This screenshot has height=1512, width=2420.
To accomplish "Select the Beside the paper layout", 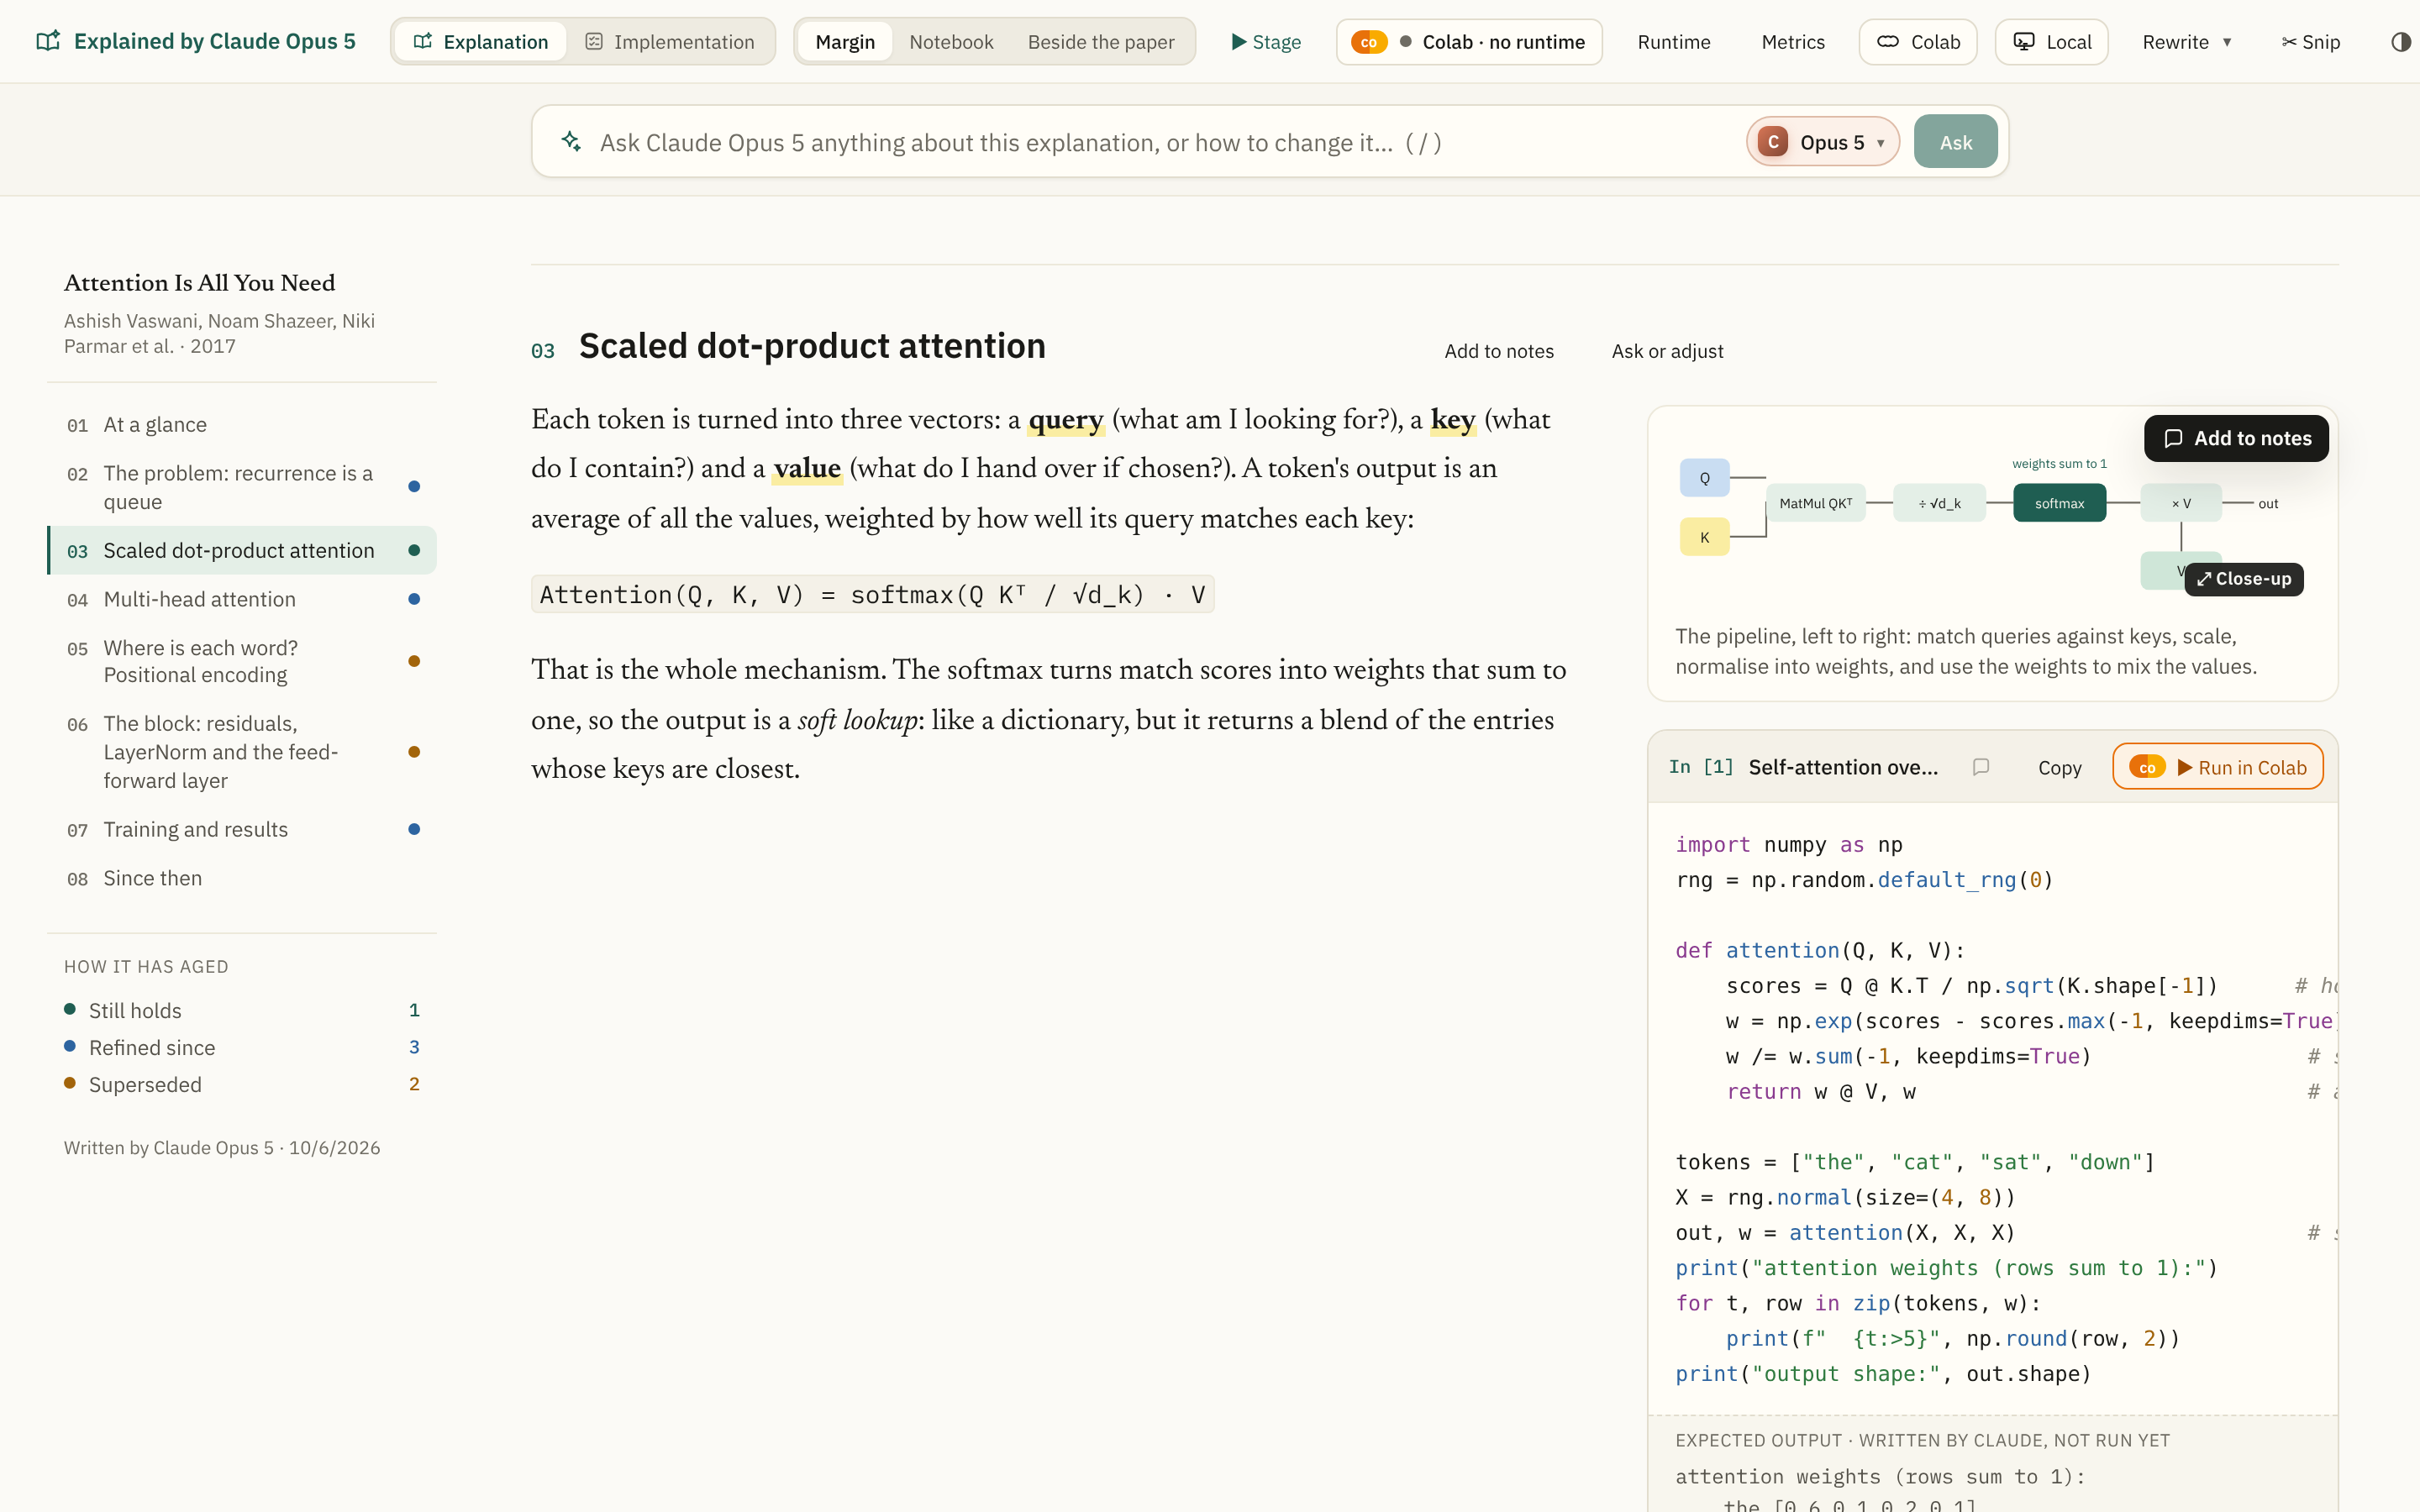I will (x=1101, y=42).
